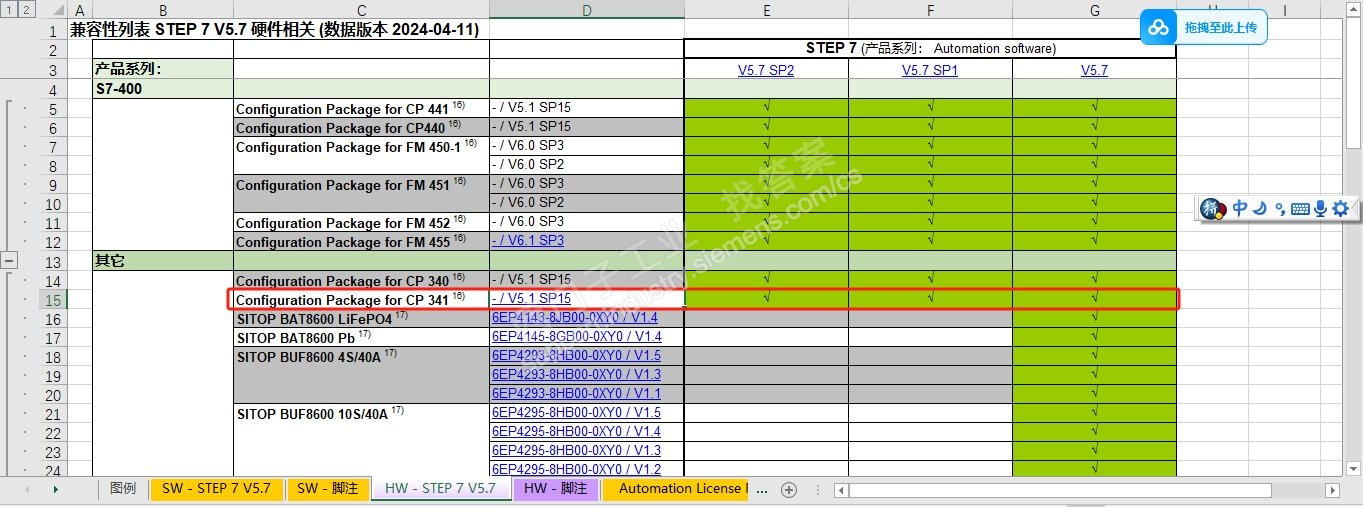Click the horizontal scrollbar right arrow
Screen dimensions: 1363x507
pyautogui.click(x=1332, y=490)
